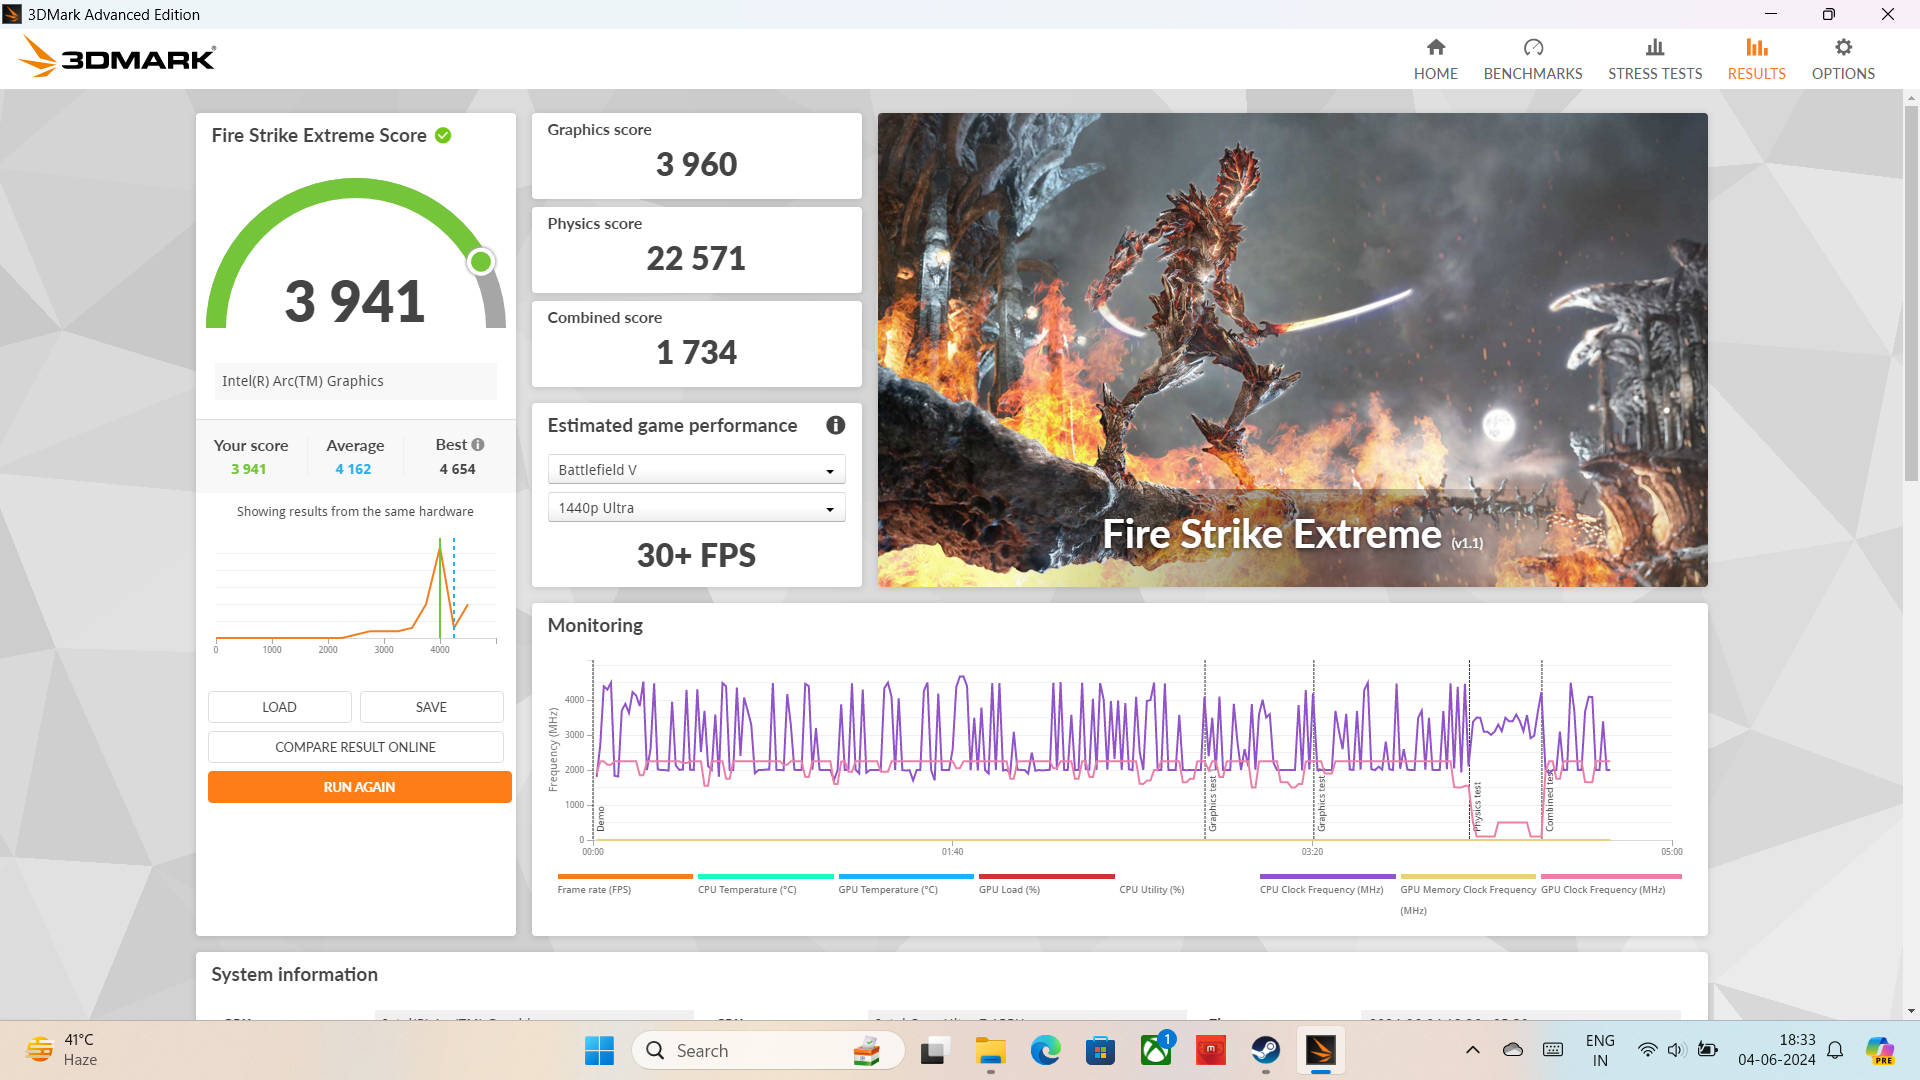Open Wi-Fi network tray icon
1920x1080 pixels.
[x=1647, y=1050]
